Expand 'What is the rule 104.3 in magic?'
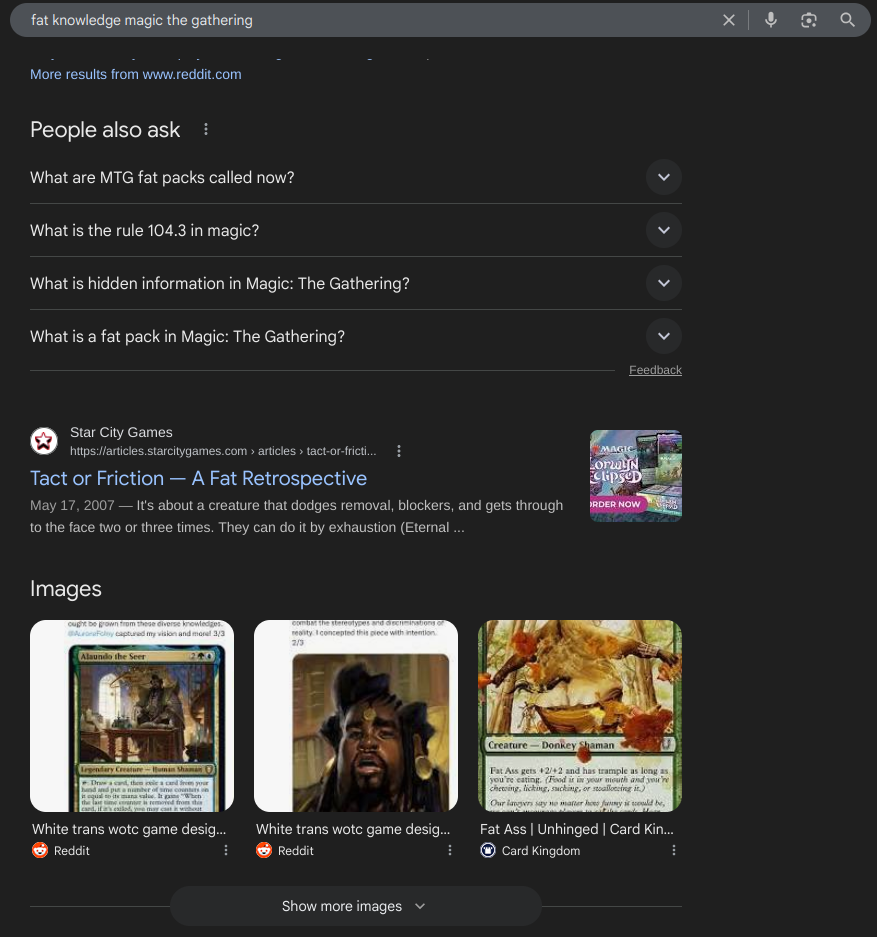 tap(355, 231)
